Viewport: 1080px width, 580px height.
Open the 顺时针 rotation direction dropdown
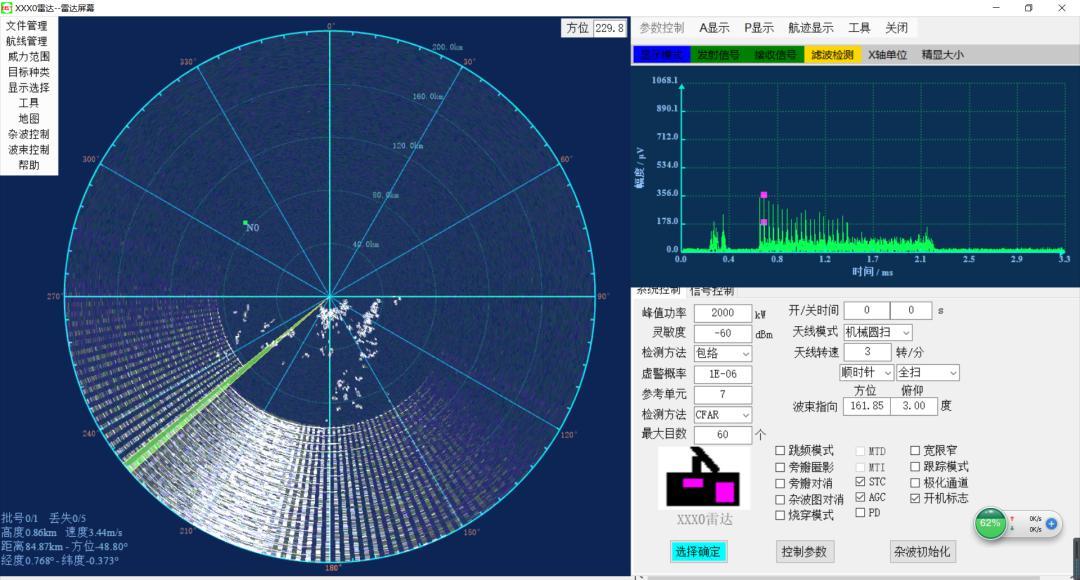coord(866,372)
